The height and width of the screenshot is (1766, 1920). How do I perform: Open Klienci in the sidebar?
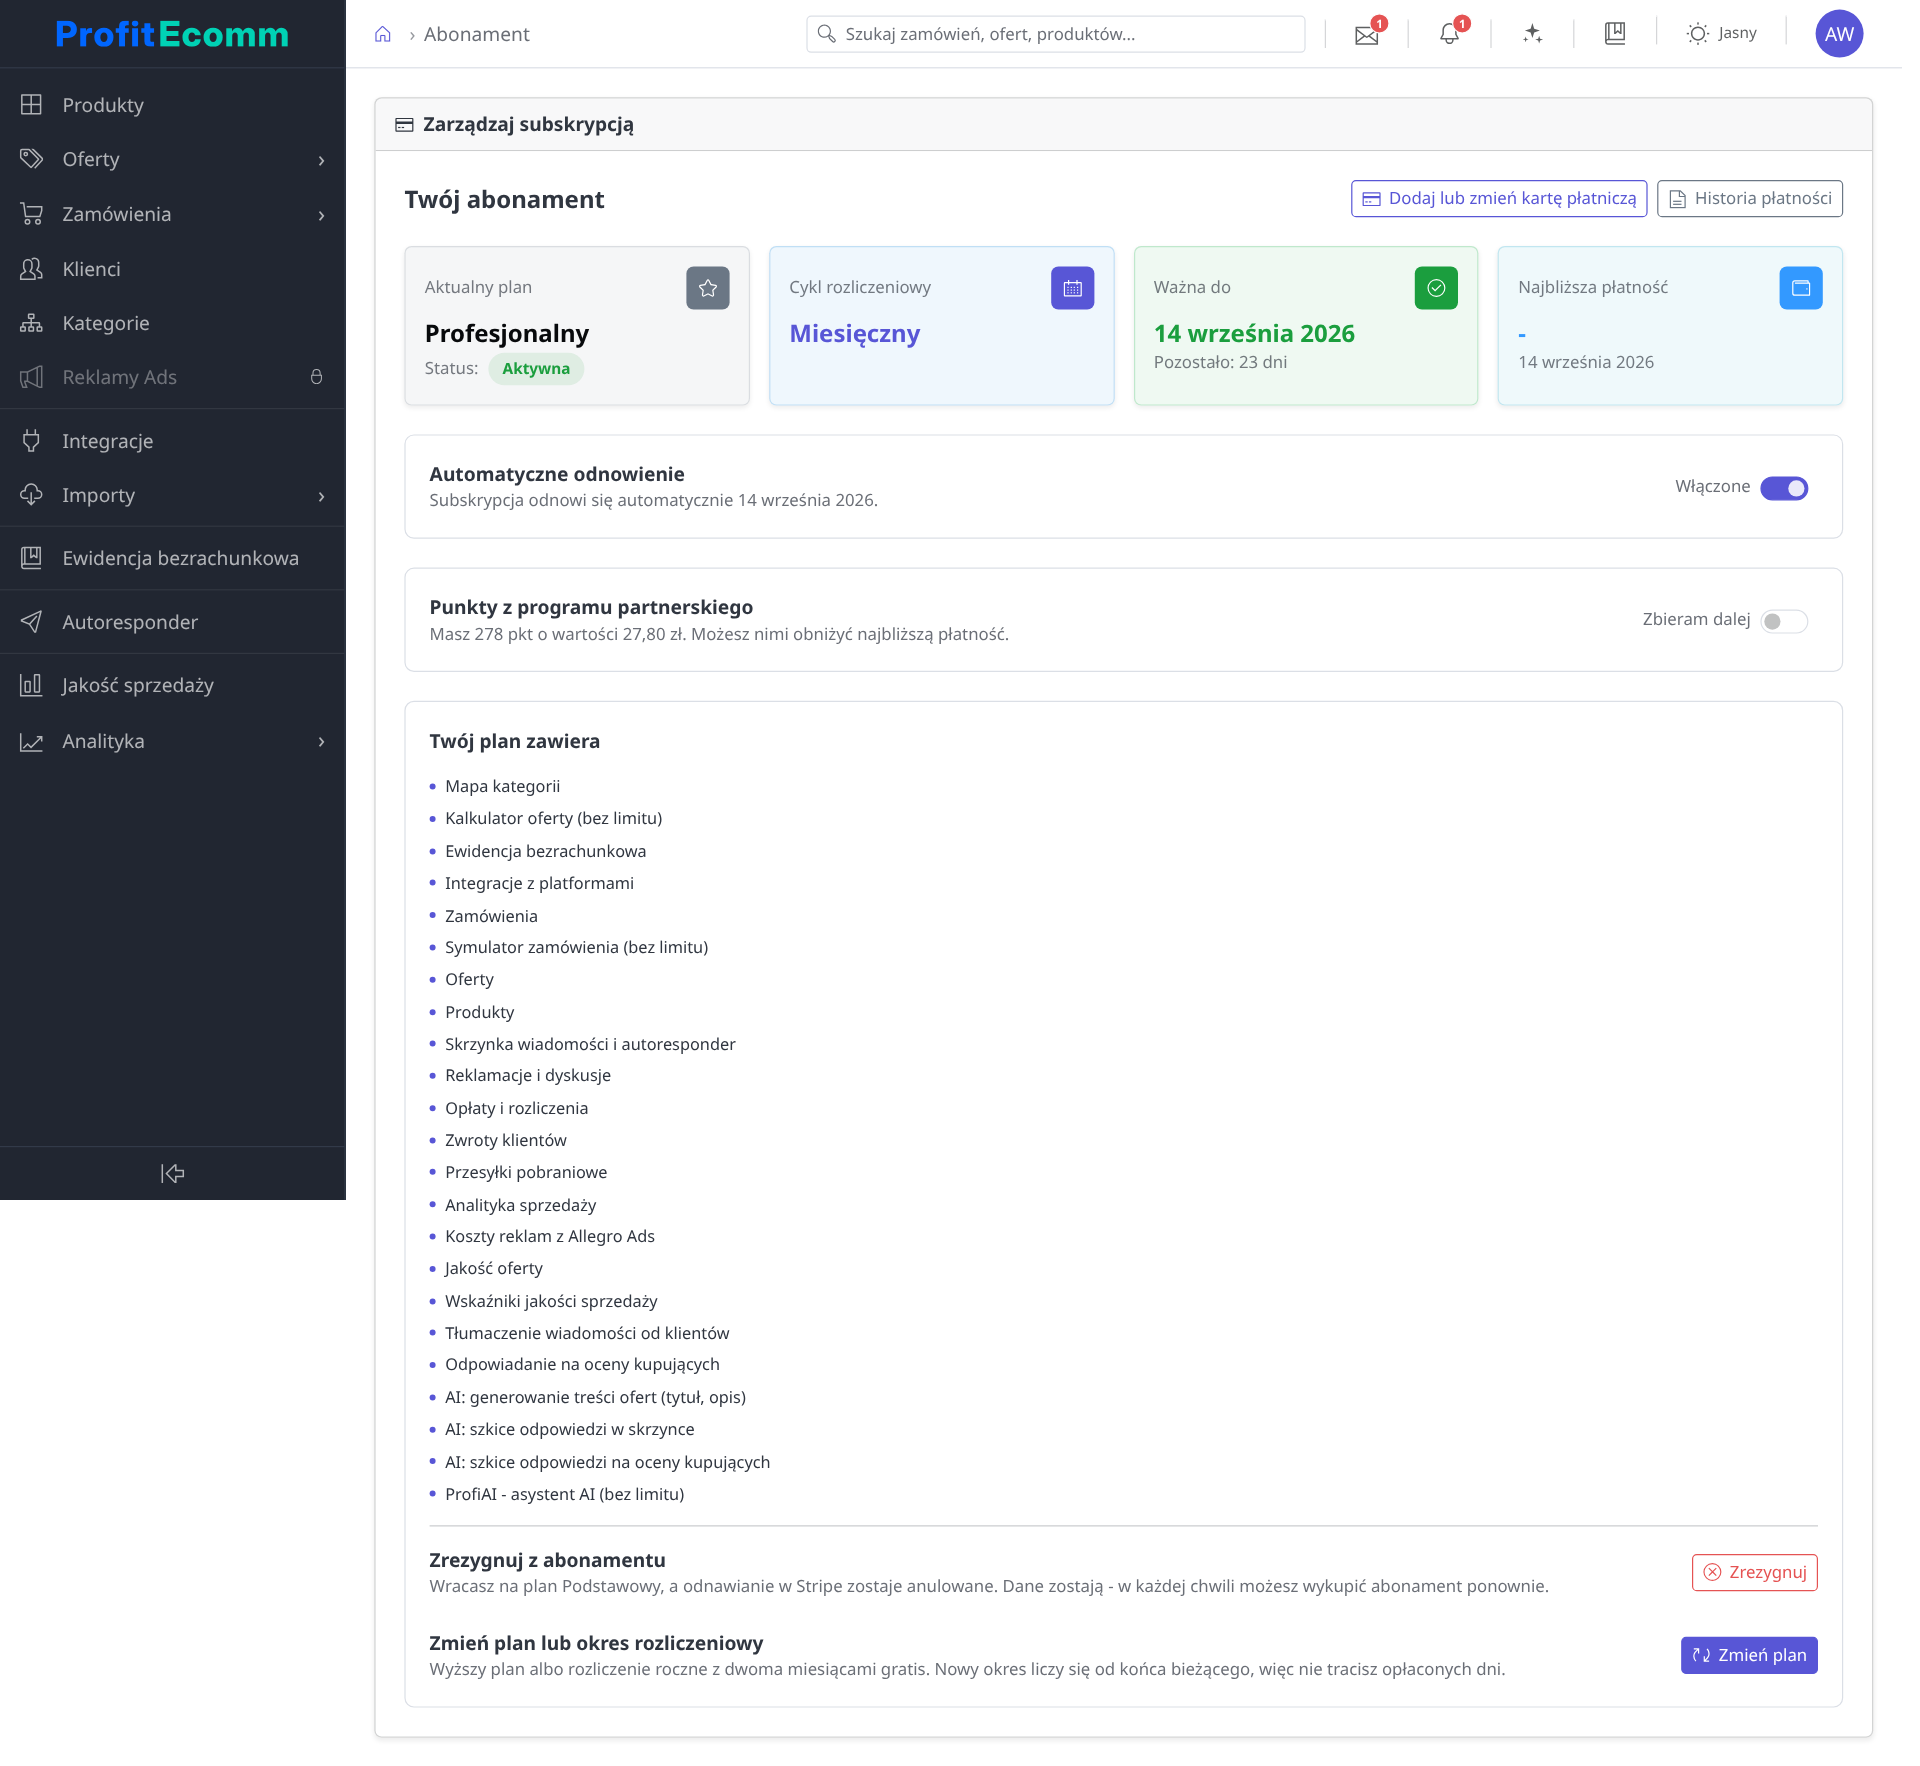coord(173,269)
